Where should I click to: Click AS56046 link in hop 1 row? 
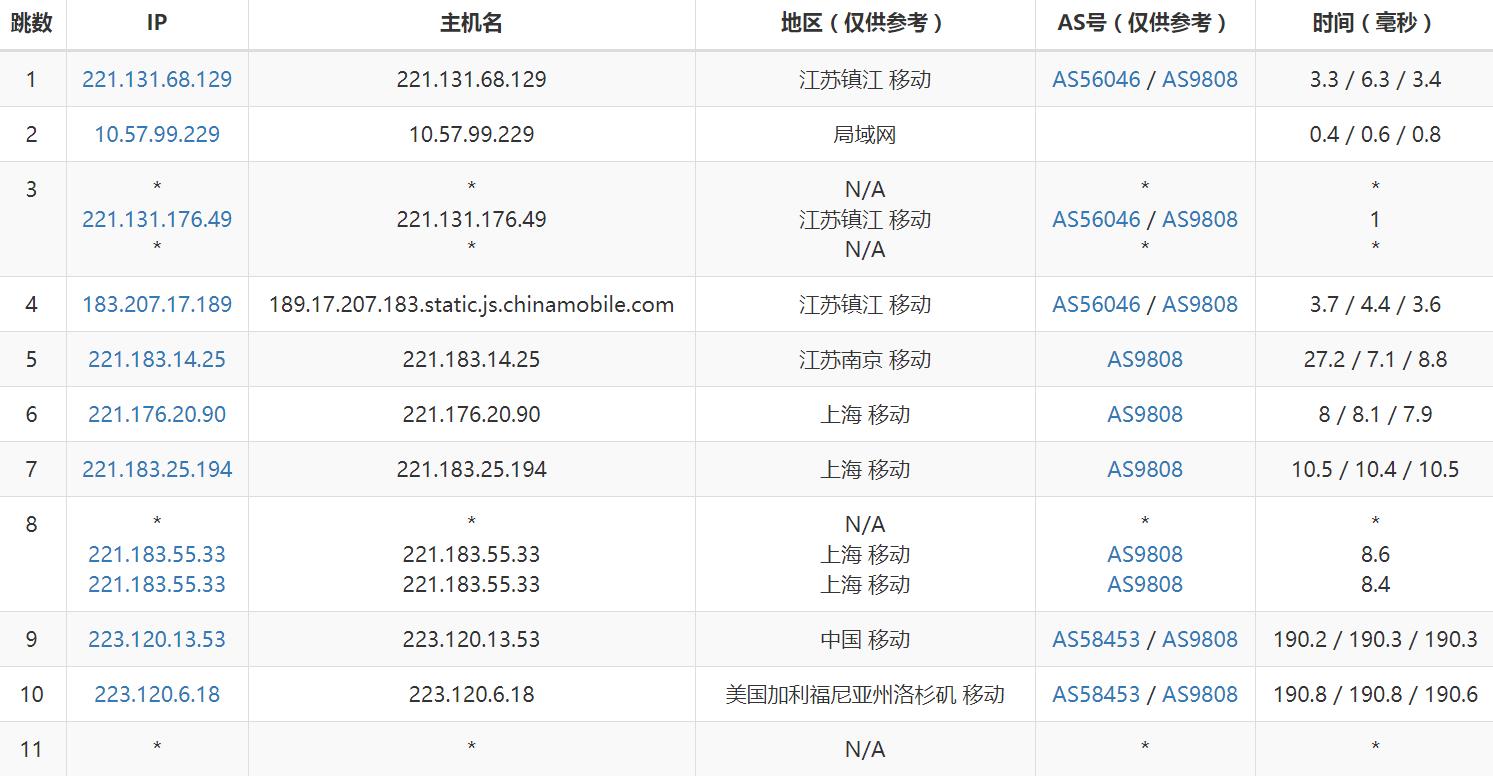1096,79
